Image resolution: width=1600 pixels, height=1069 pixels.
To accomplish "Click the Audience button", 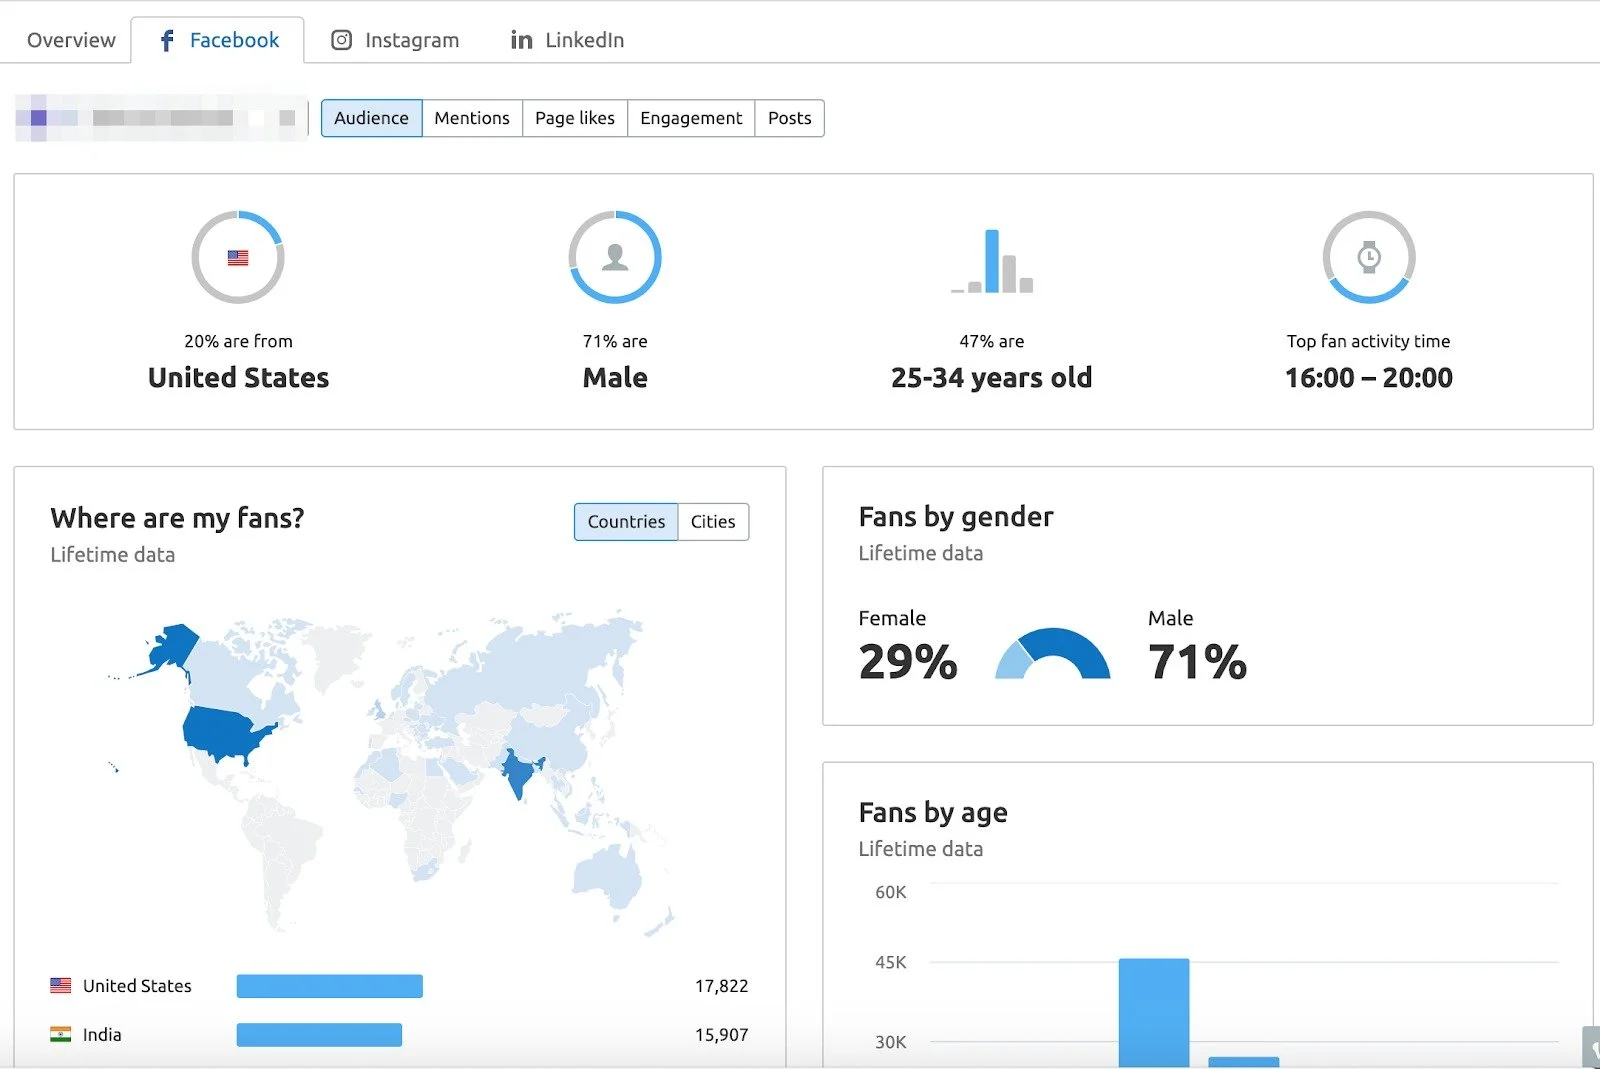I will (371, 118).
